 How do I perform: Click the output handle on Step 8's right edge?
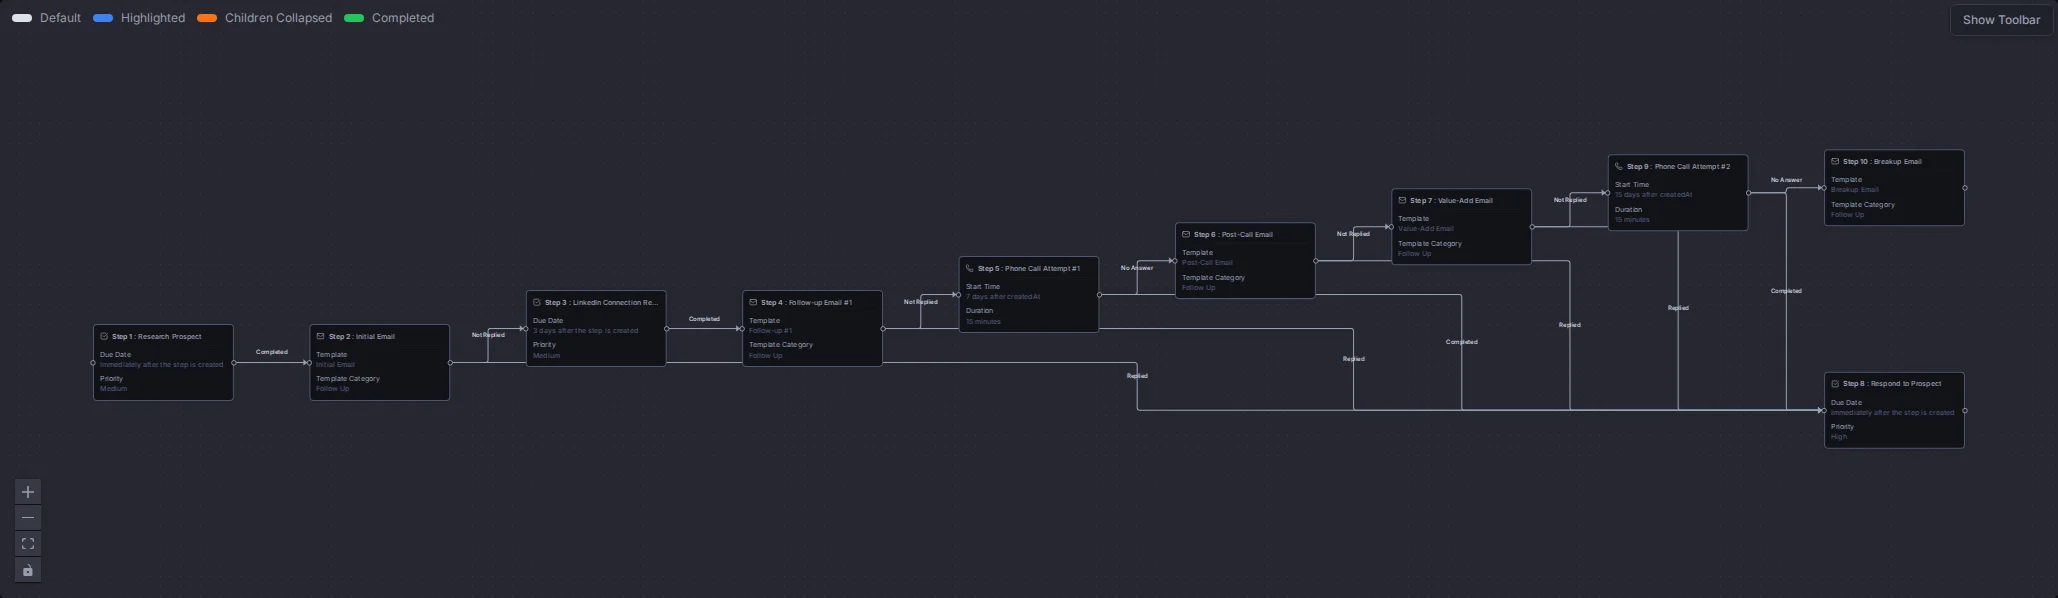click(1965, 411)
